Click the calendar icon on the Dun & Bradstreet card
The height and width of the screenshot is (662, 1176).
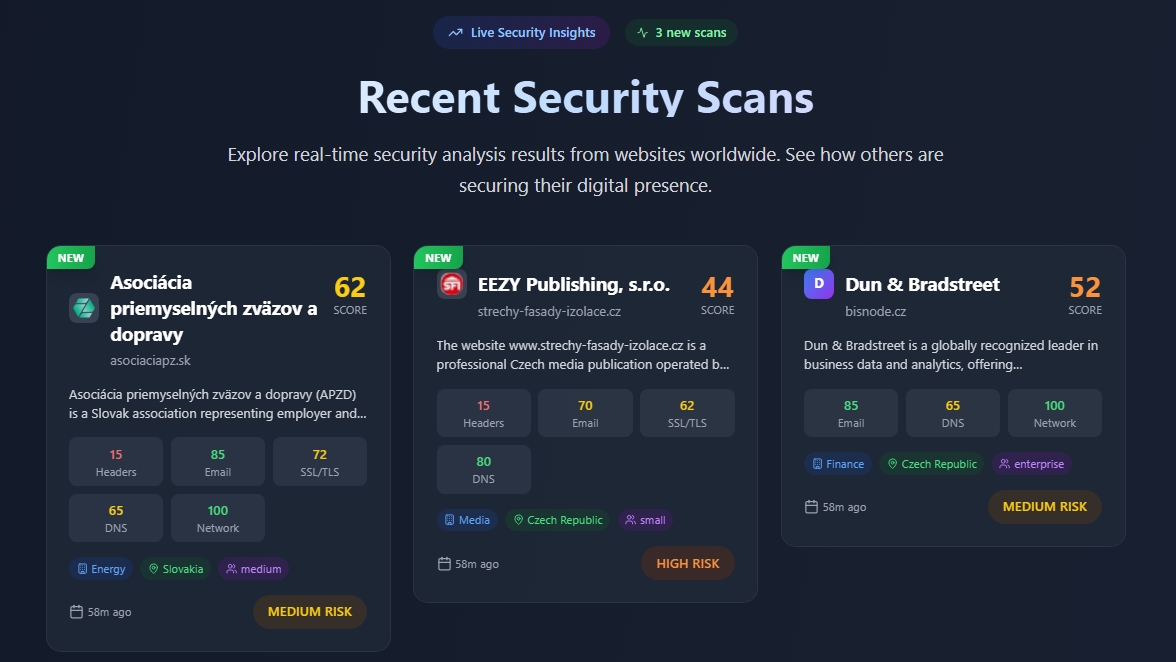click(x=811, y=507)
